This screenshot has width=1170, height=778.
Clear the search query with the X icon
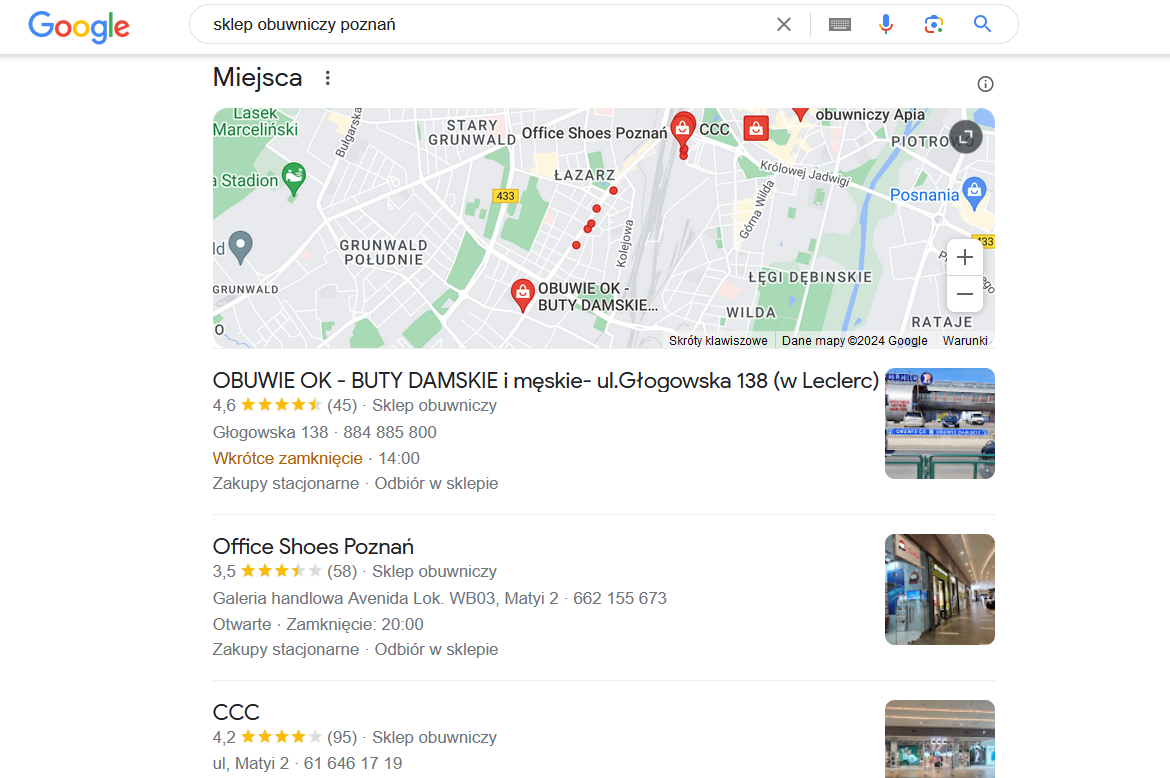(783, 25)
